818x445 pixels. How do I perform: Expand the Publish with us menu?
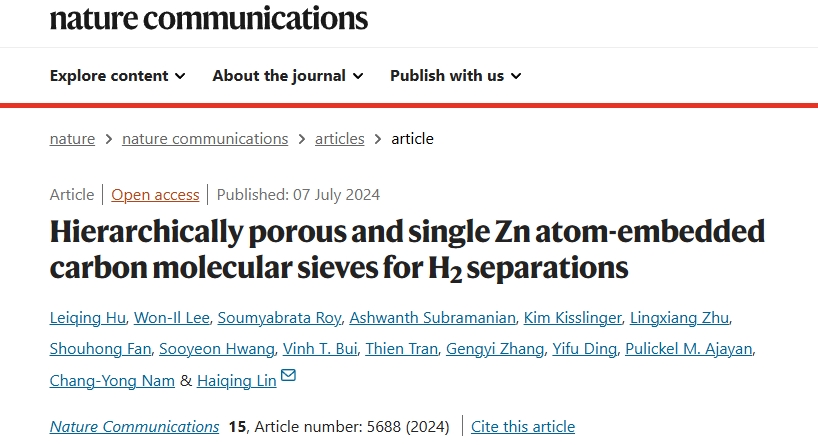(455, 76)
